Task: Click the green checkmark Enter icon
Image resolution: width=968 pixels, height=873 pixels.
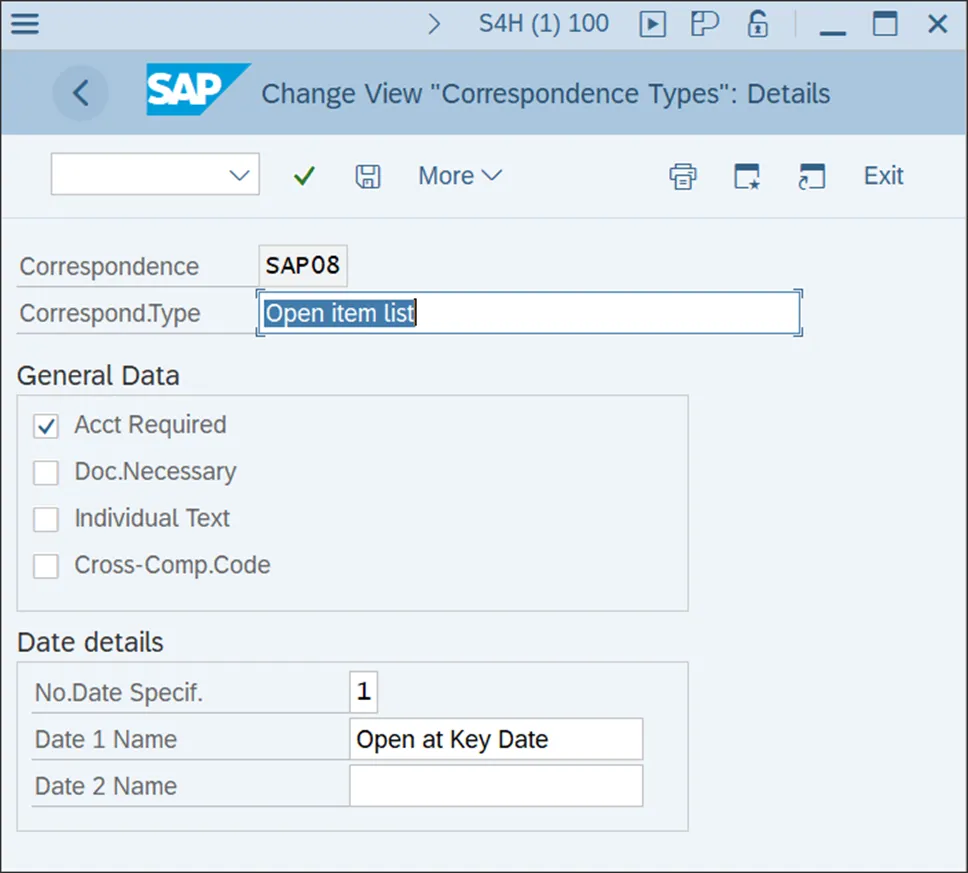Action: point(304,176)
